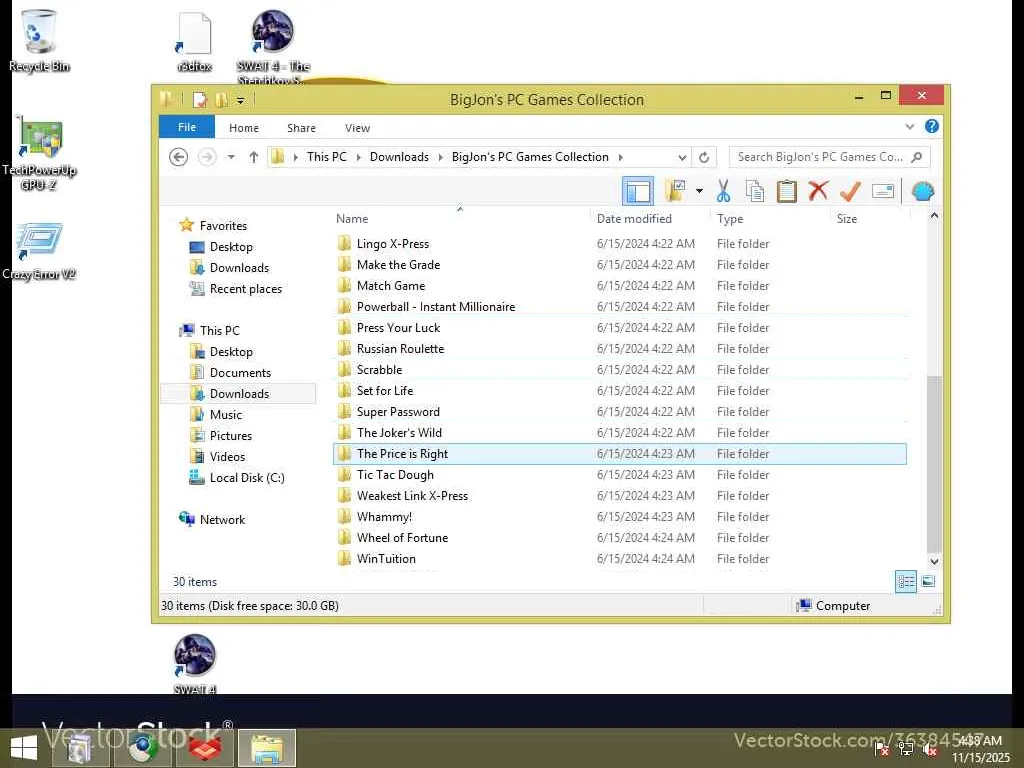Select Pictures under This PC
The height and width of the screenshot is (768, 1024).
click(x=231, y=436)
